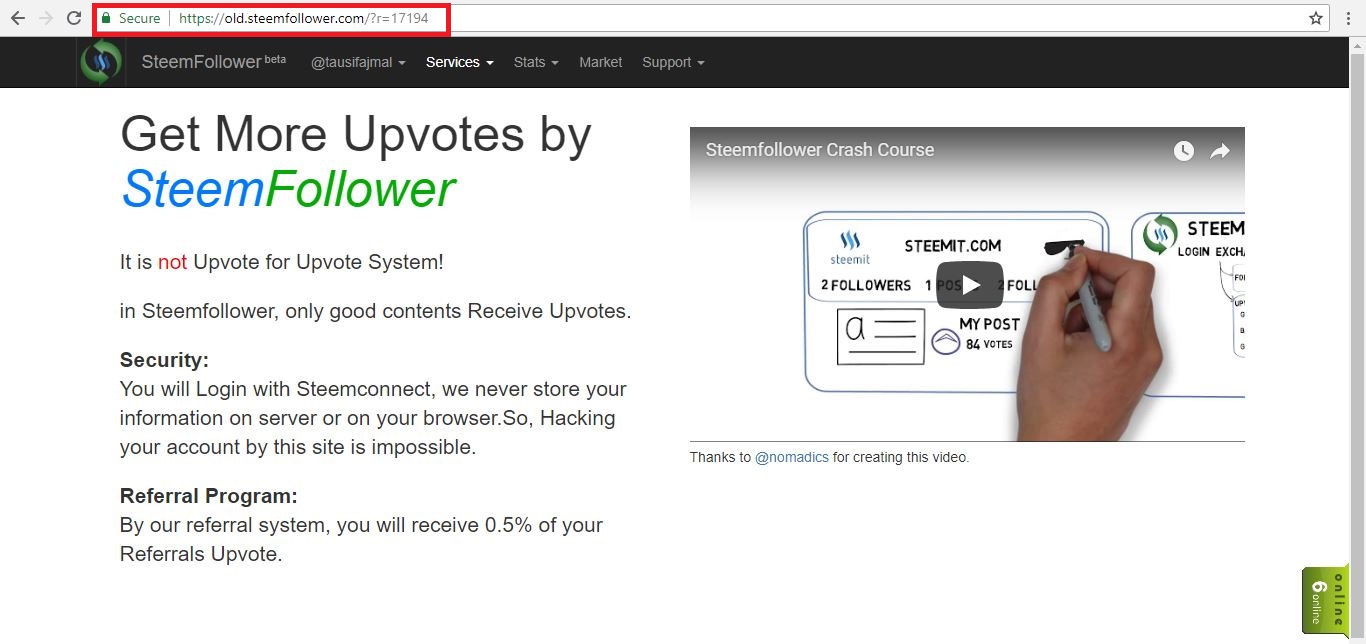The width and height of the screenshot is (1366, 644).
Task: Click the SteemFollower logo icon
Action: 100,62
